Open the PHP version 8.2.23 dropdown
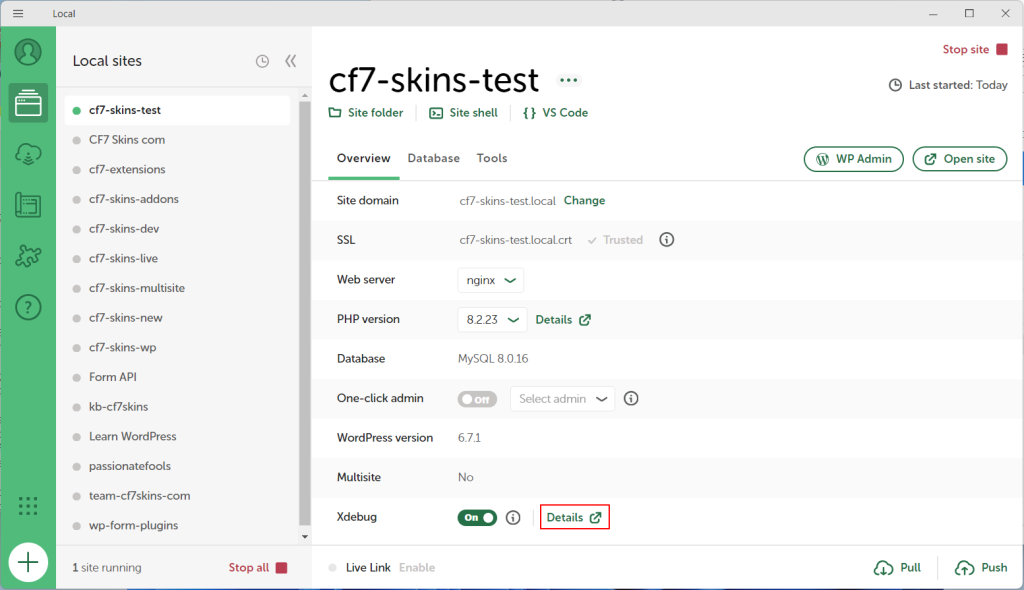Screen dimensions: 1024x590 point(491,320)
